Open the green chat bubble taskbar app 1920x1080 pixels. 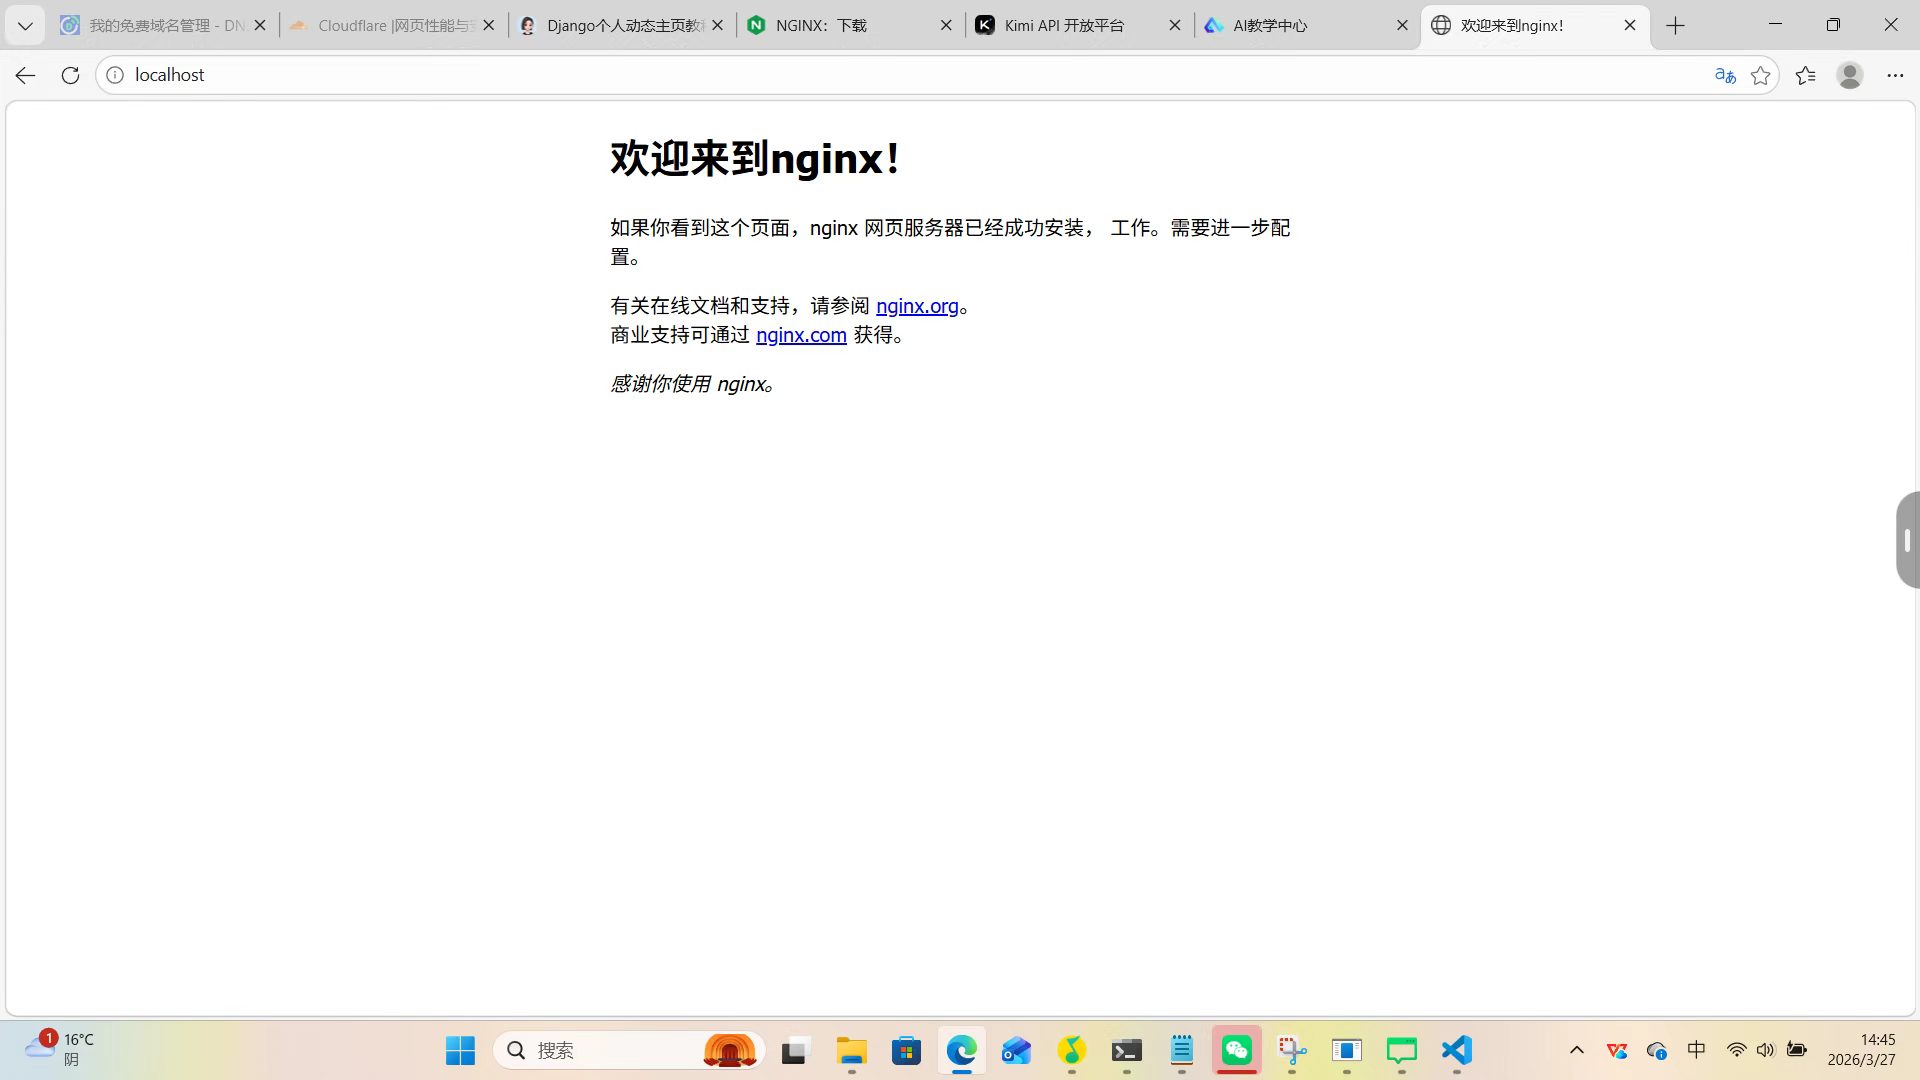pos(1402,1050)
